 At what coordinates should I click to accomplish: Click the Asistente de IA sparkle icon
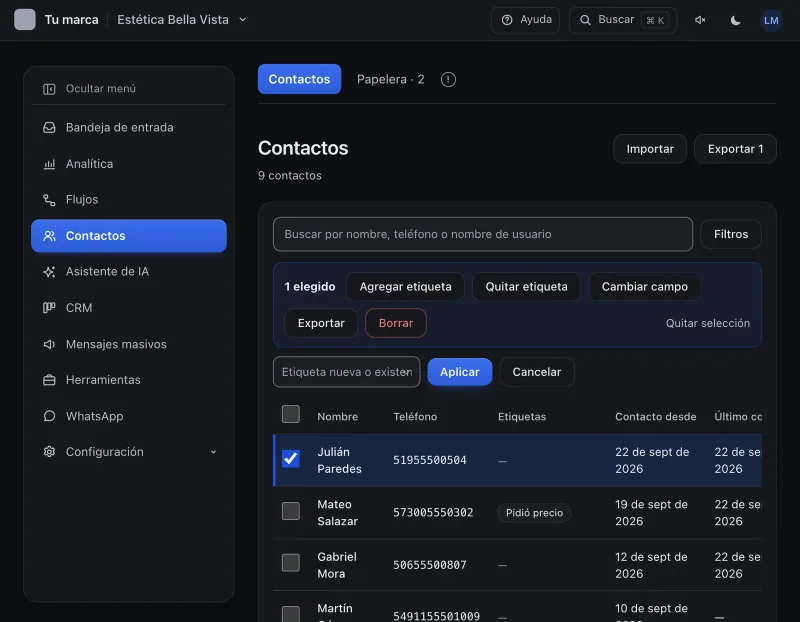(49, 271)
